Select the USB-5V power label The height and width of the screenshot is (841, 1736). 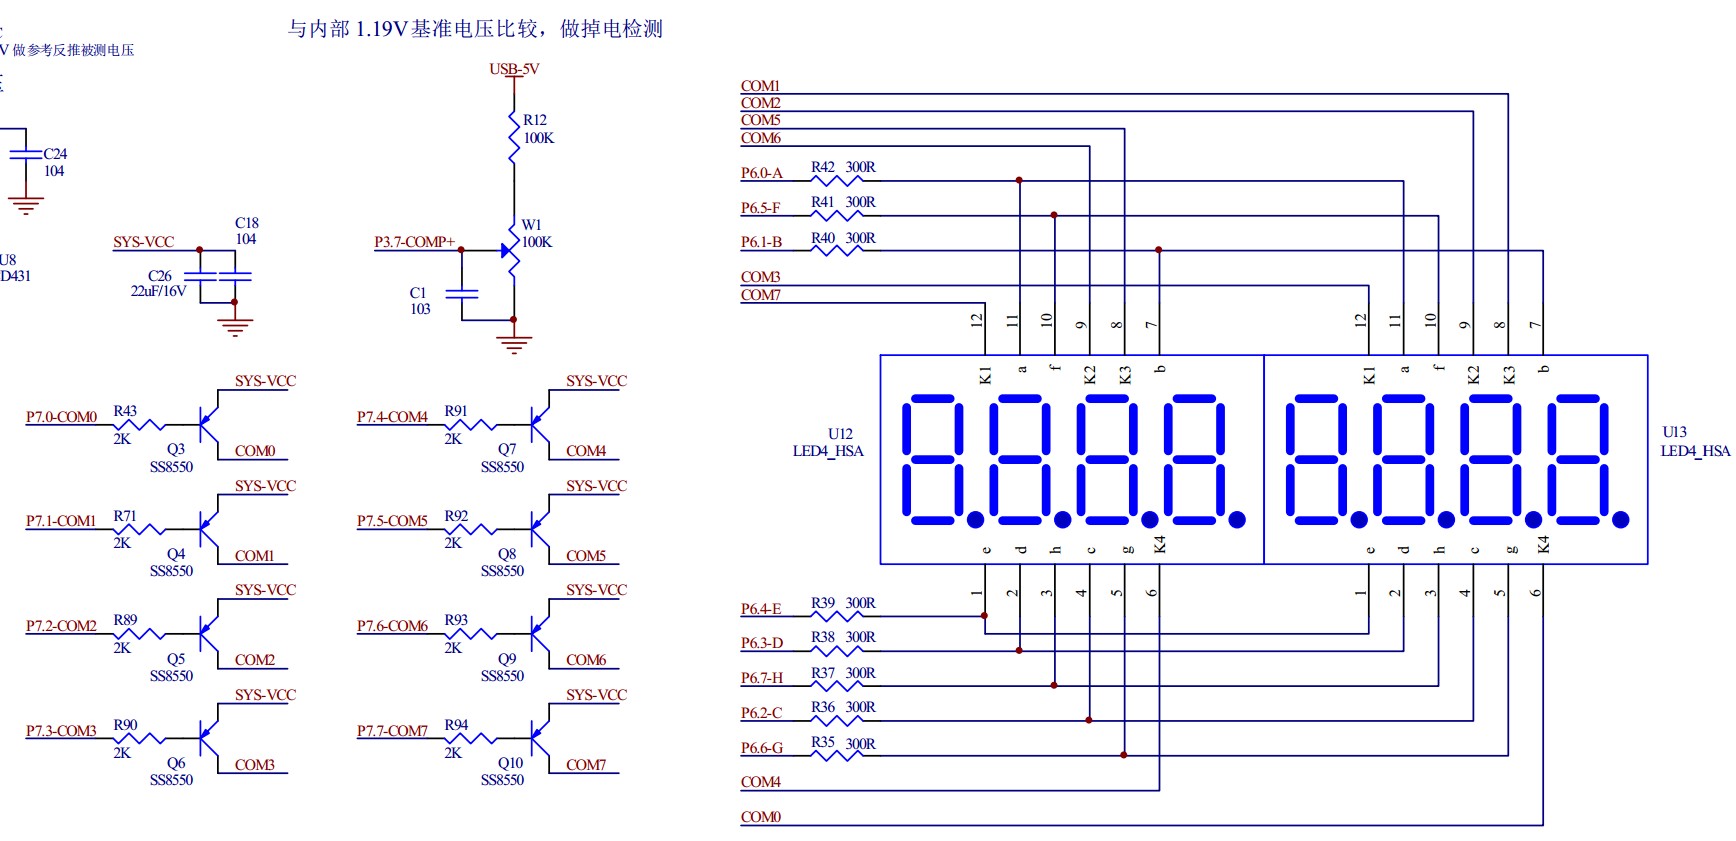[514, 69]
